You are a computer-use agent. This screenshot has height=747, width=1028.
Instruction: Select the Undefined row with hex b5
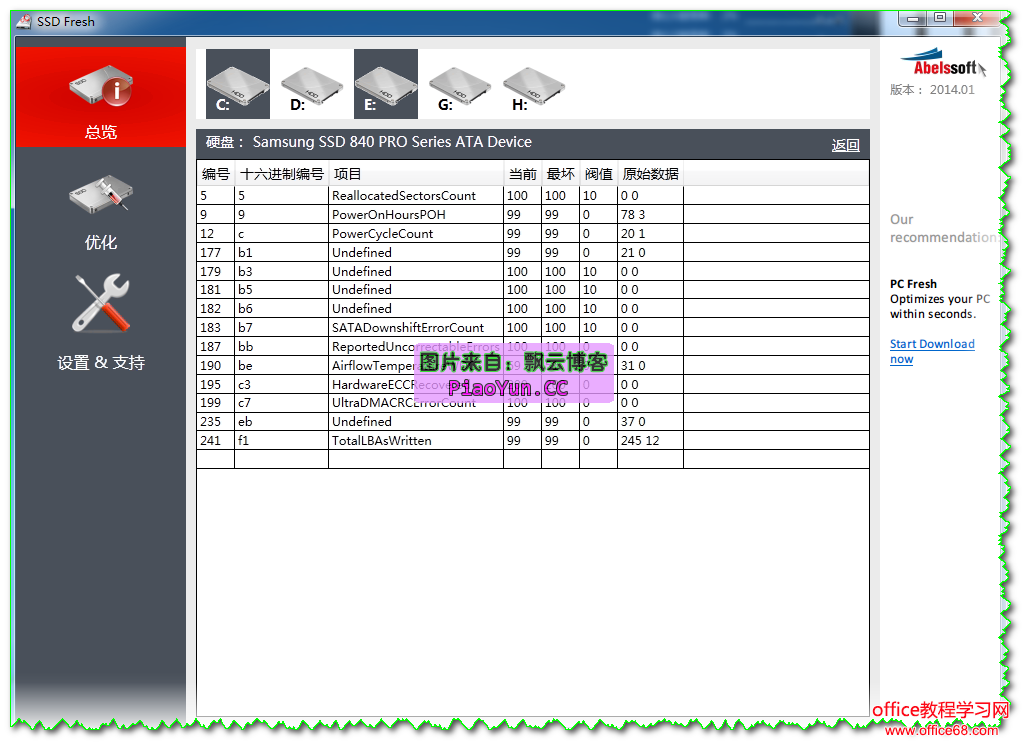(533, 289)
